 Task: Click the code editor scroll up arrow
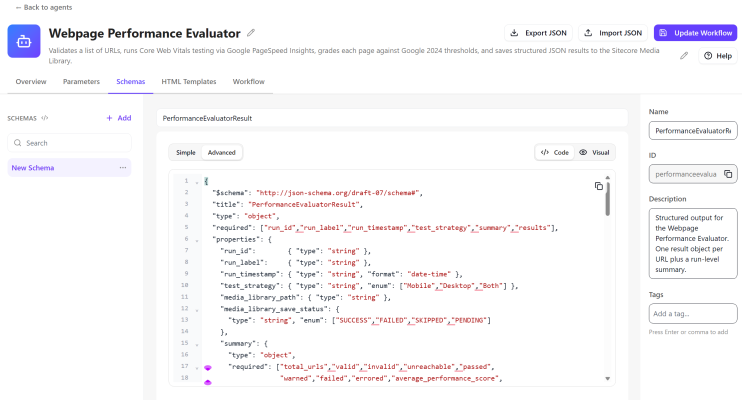[608, 178]
